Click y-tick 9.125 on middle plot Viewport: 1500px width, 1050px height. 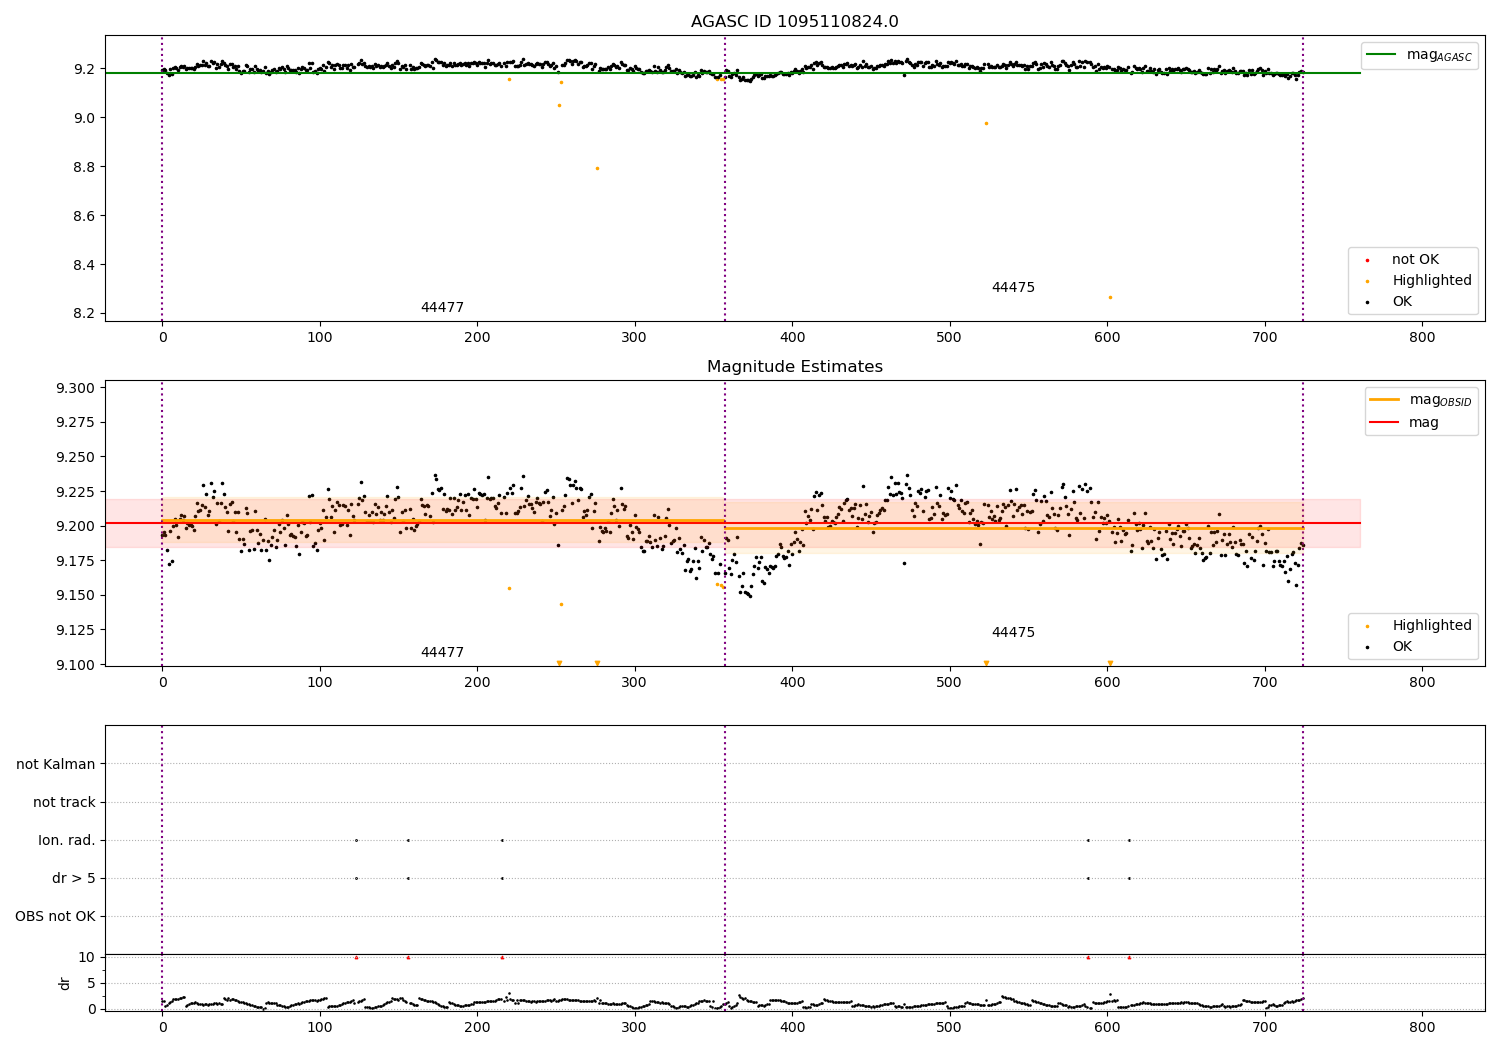pos(76,631)
